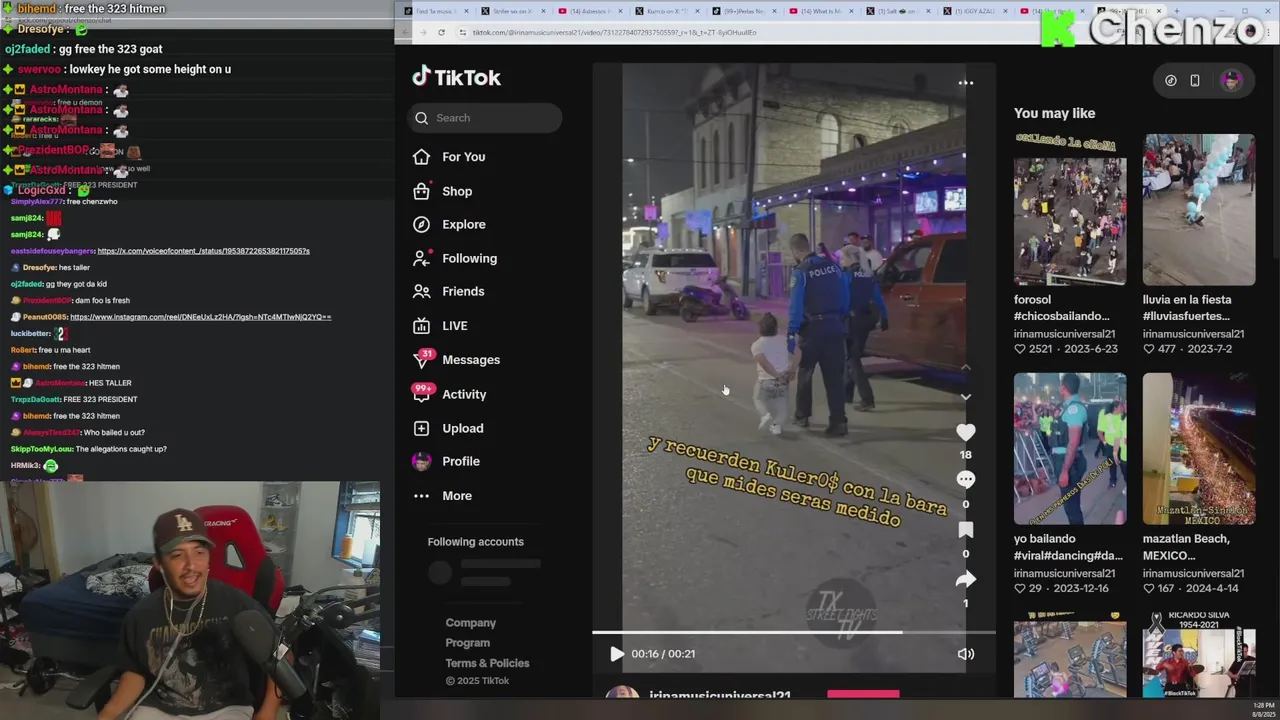Seek on the video progress bar
The width and height of the screenshot is (1280, 720).
[794, 632]
